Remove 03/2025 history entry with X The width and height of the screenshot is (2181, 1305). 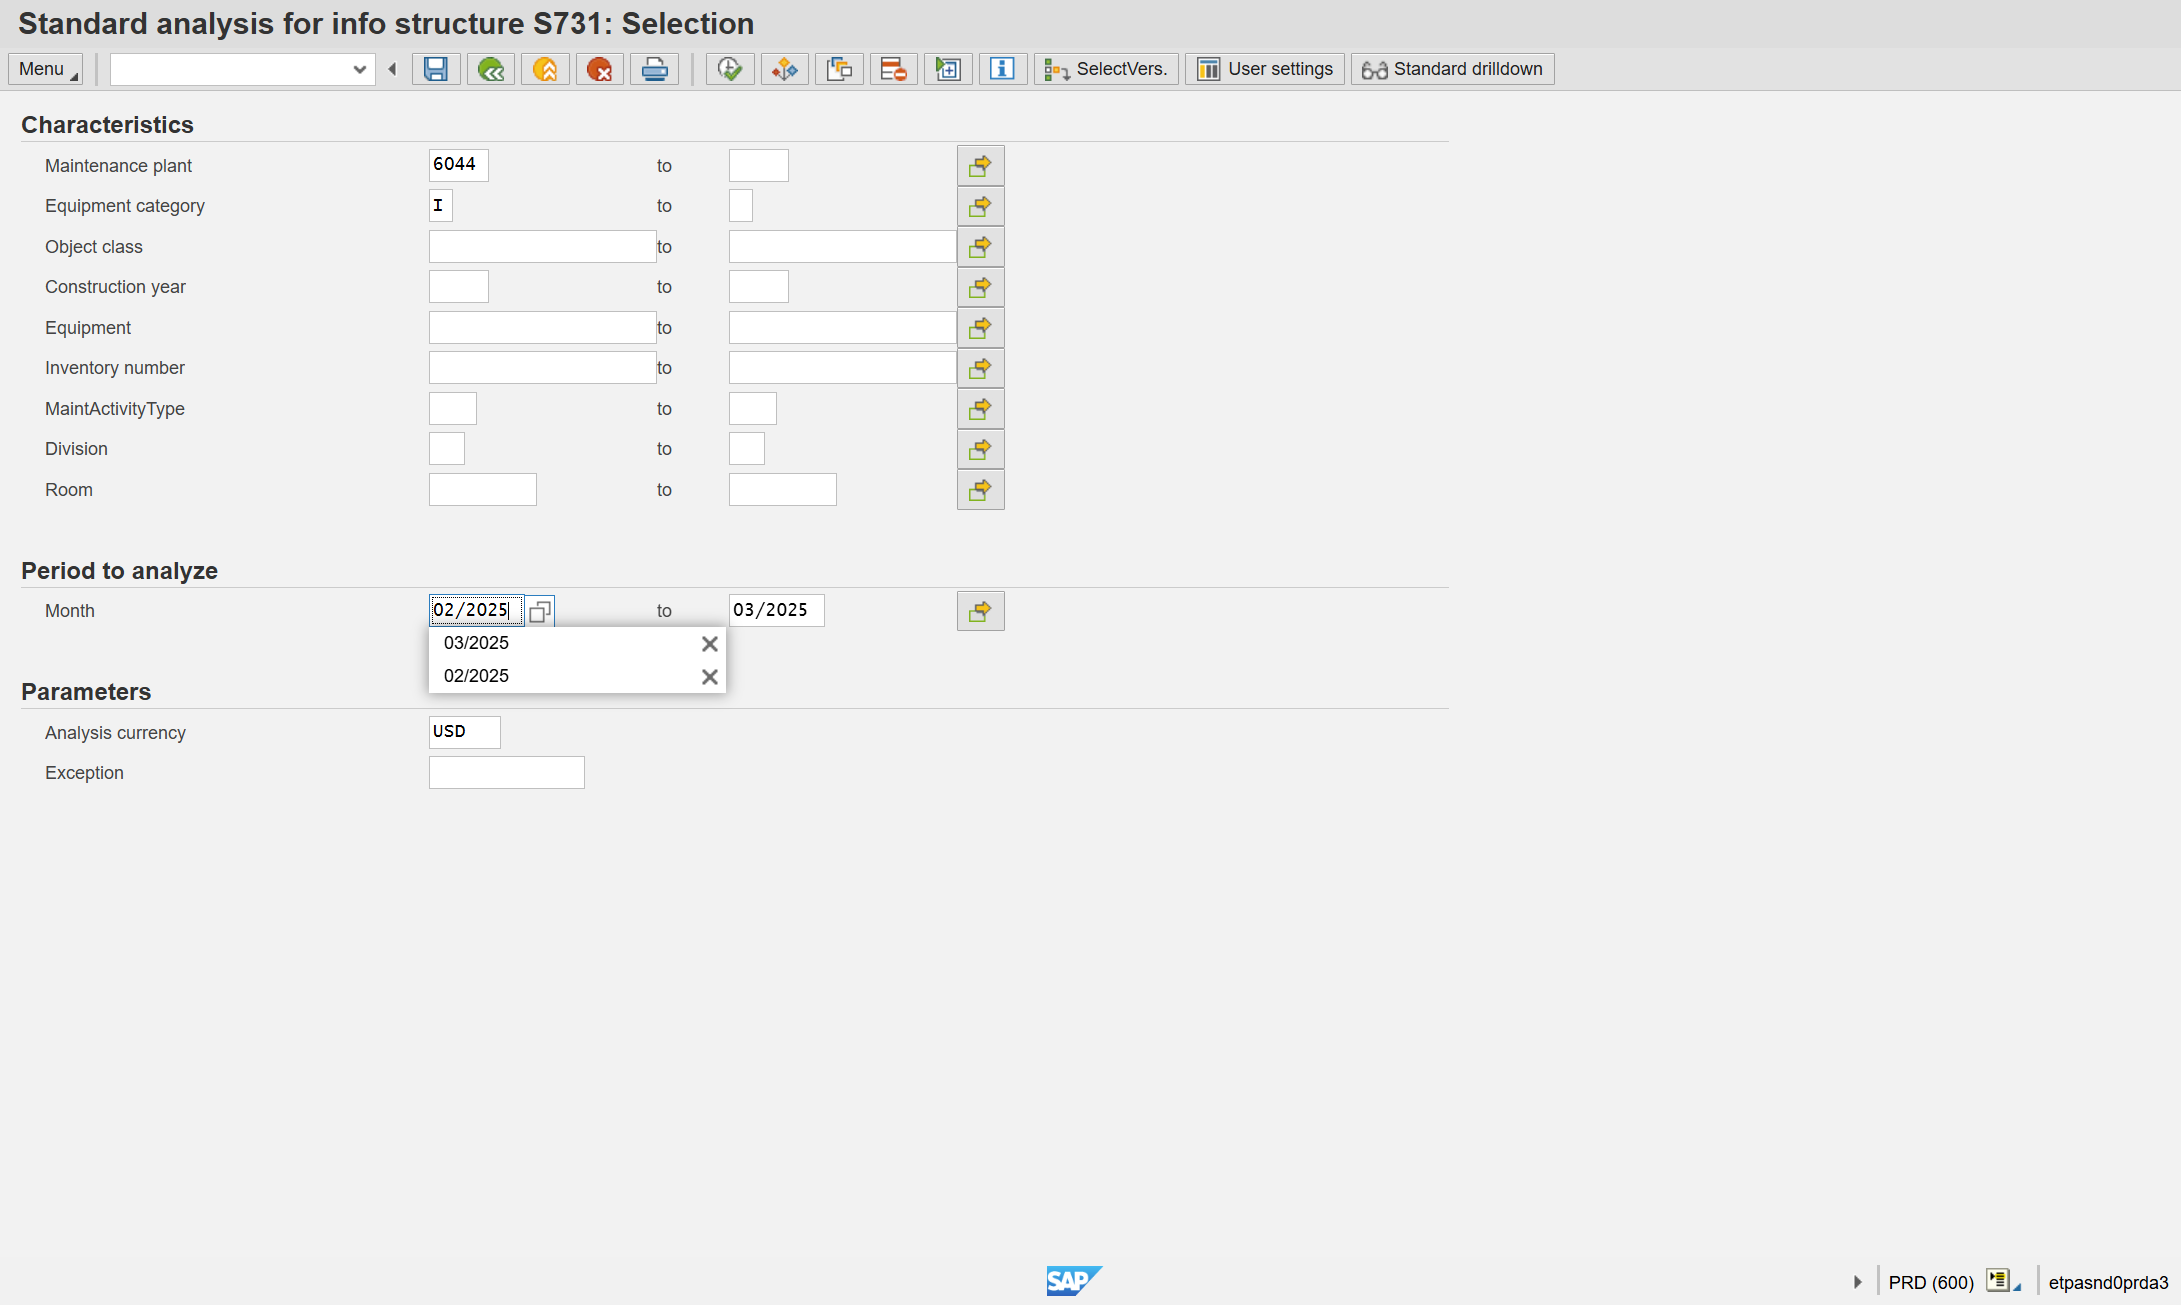(710, 644)
